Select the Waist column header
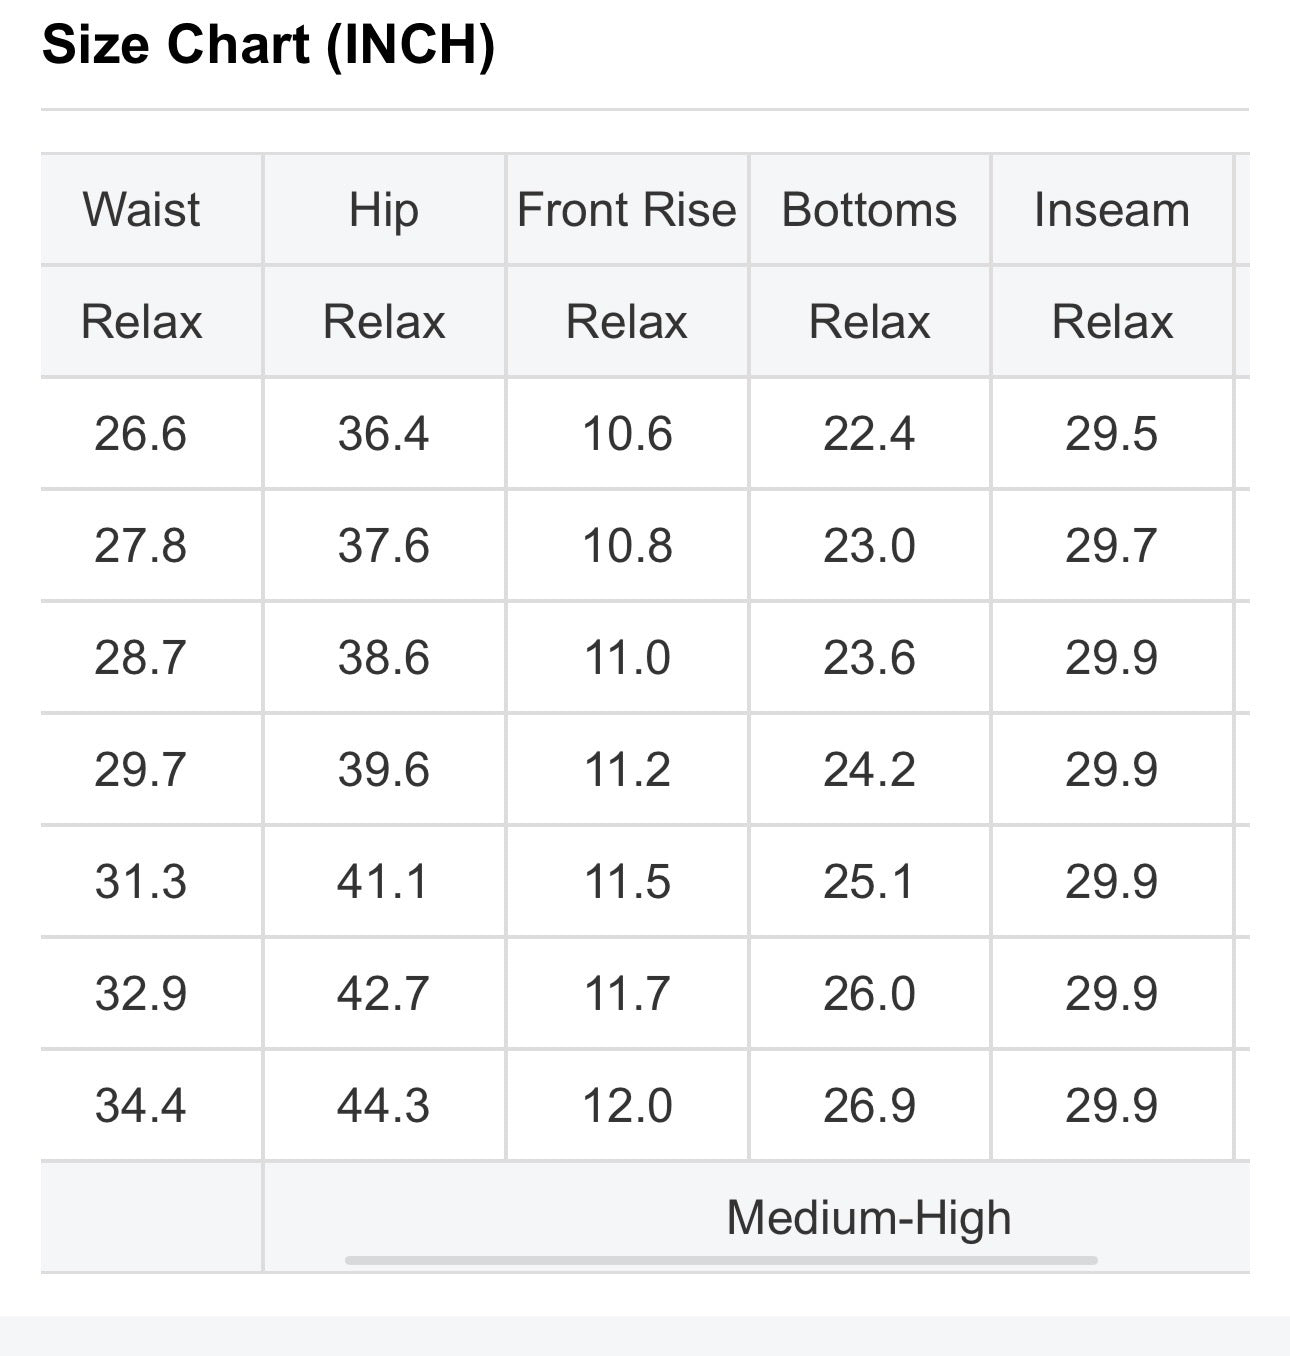The width and height of the screenshot is (1290, 1356). [141, 210]
